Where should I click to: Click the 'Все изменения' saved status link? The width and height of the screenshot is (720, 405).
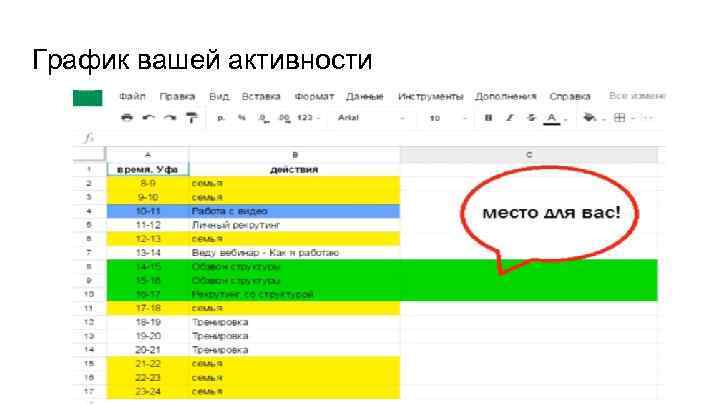click(637, 96)
